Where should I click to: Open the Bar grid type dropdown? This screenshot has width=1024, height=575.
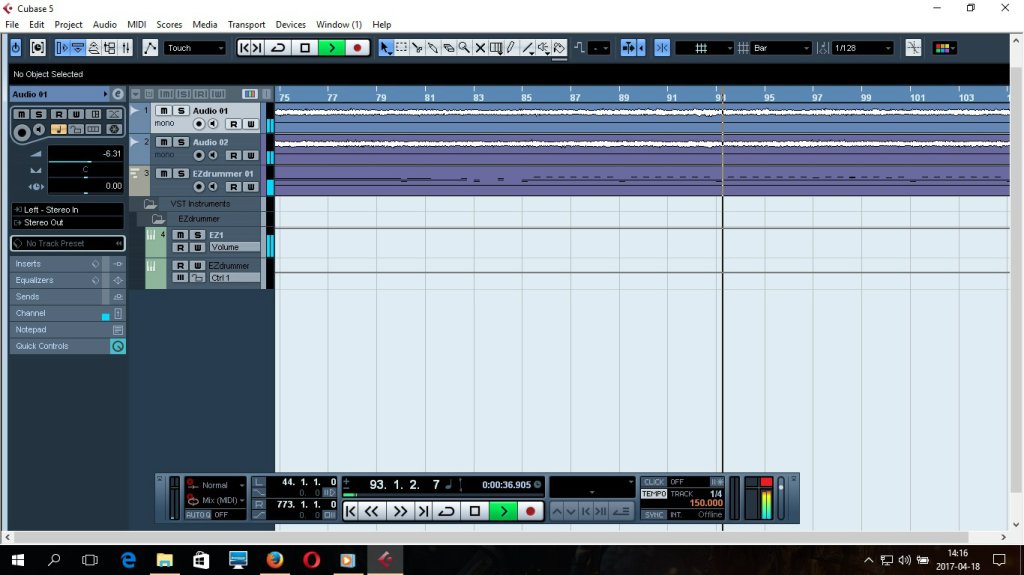[x=781, y=48]
